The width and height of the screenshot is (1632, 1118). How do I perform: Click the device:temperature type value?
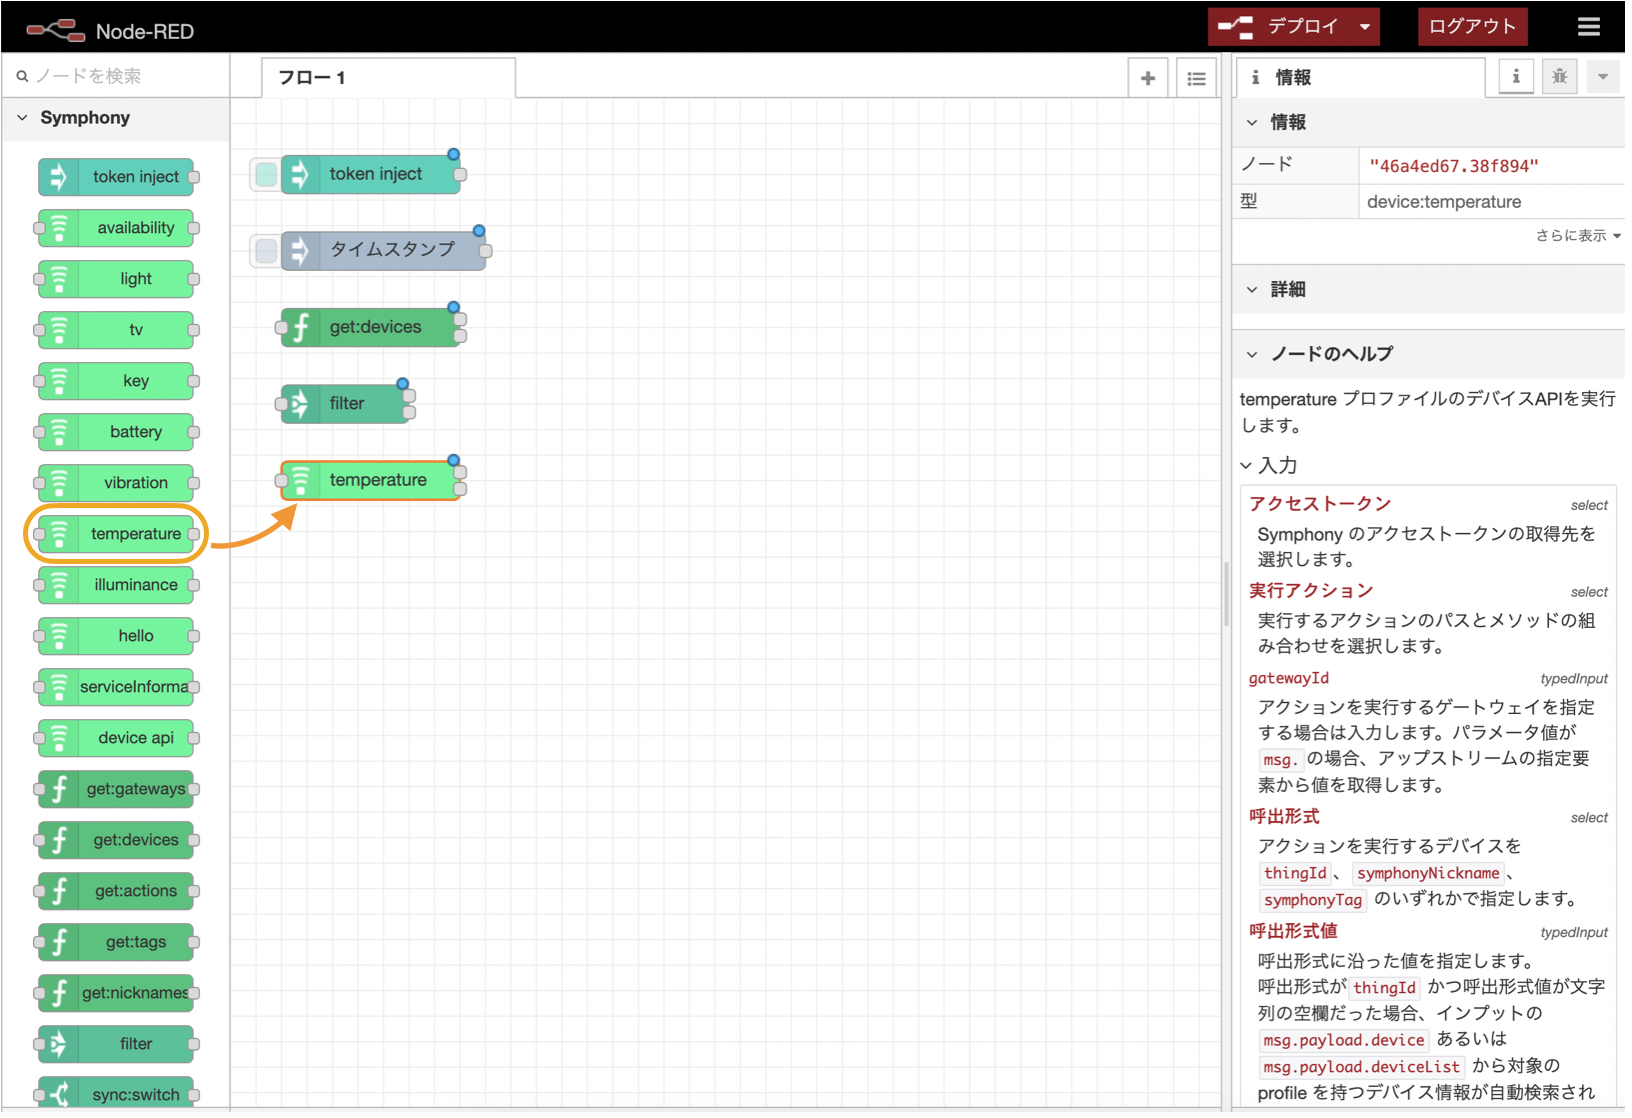(x=1444, y=203)
